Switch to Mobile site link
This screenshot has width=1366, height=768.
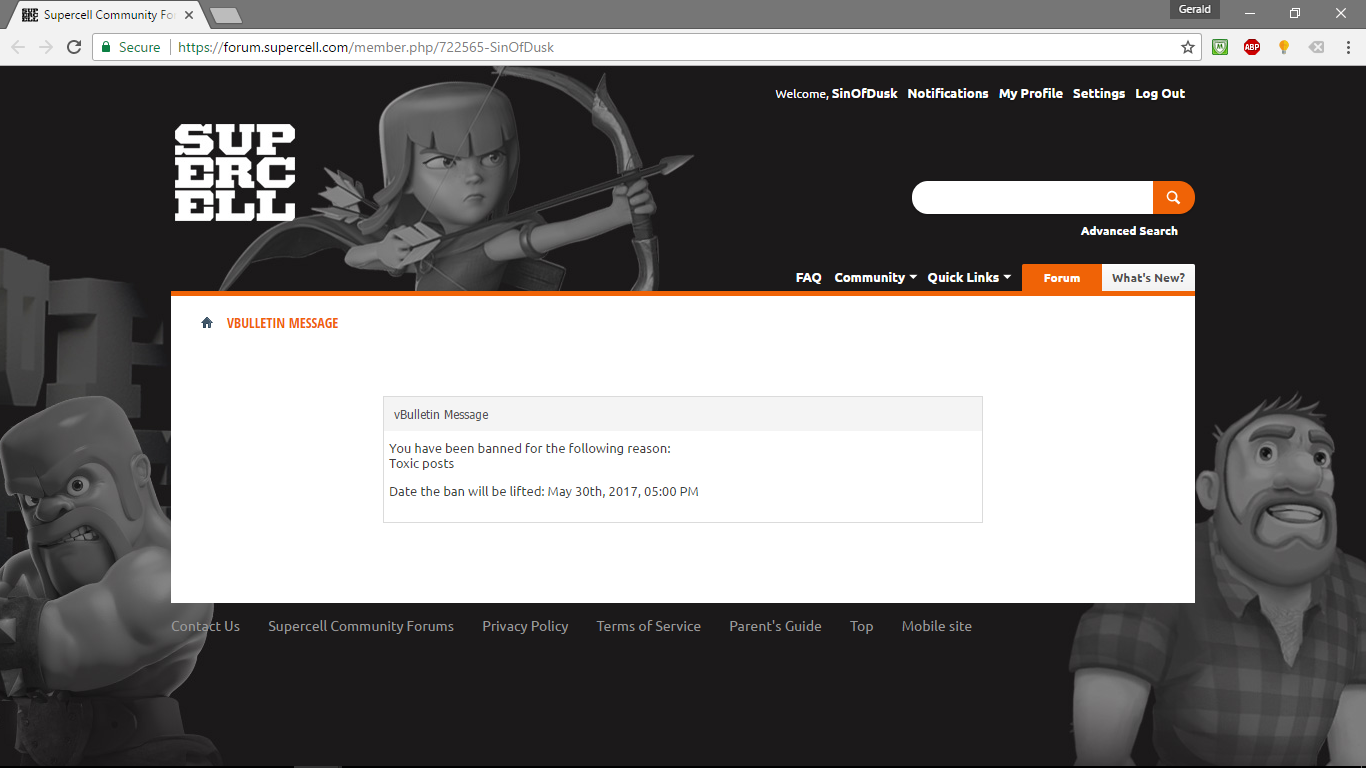click(937, 626)
